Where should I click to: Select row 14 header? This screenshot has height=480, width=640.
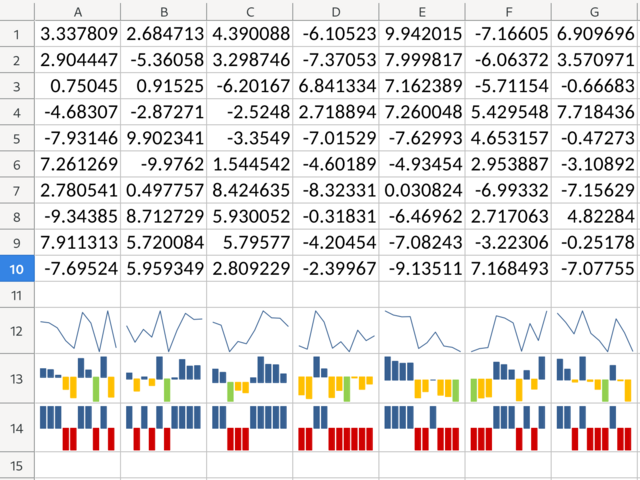click(17, 428)
